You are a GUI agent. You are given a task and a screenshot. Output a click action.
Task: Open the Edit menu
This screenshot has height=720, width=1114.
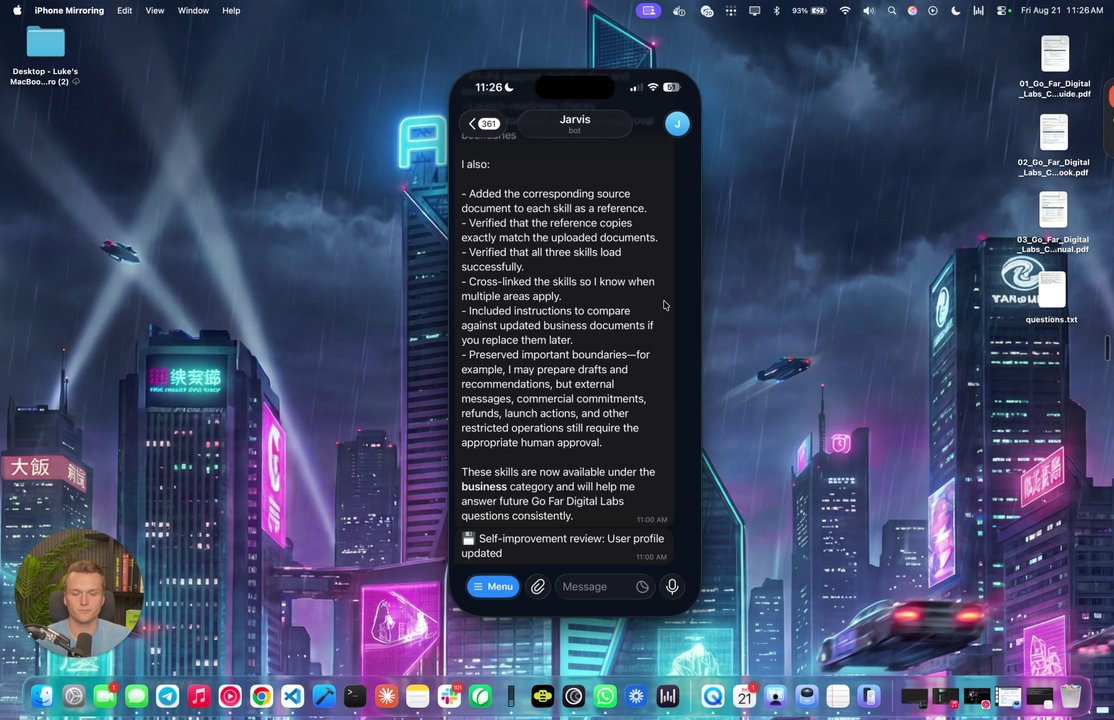click(124, 11)
